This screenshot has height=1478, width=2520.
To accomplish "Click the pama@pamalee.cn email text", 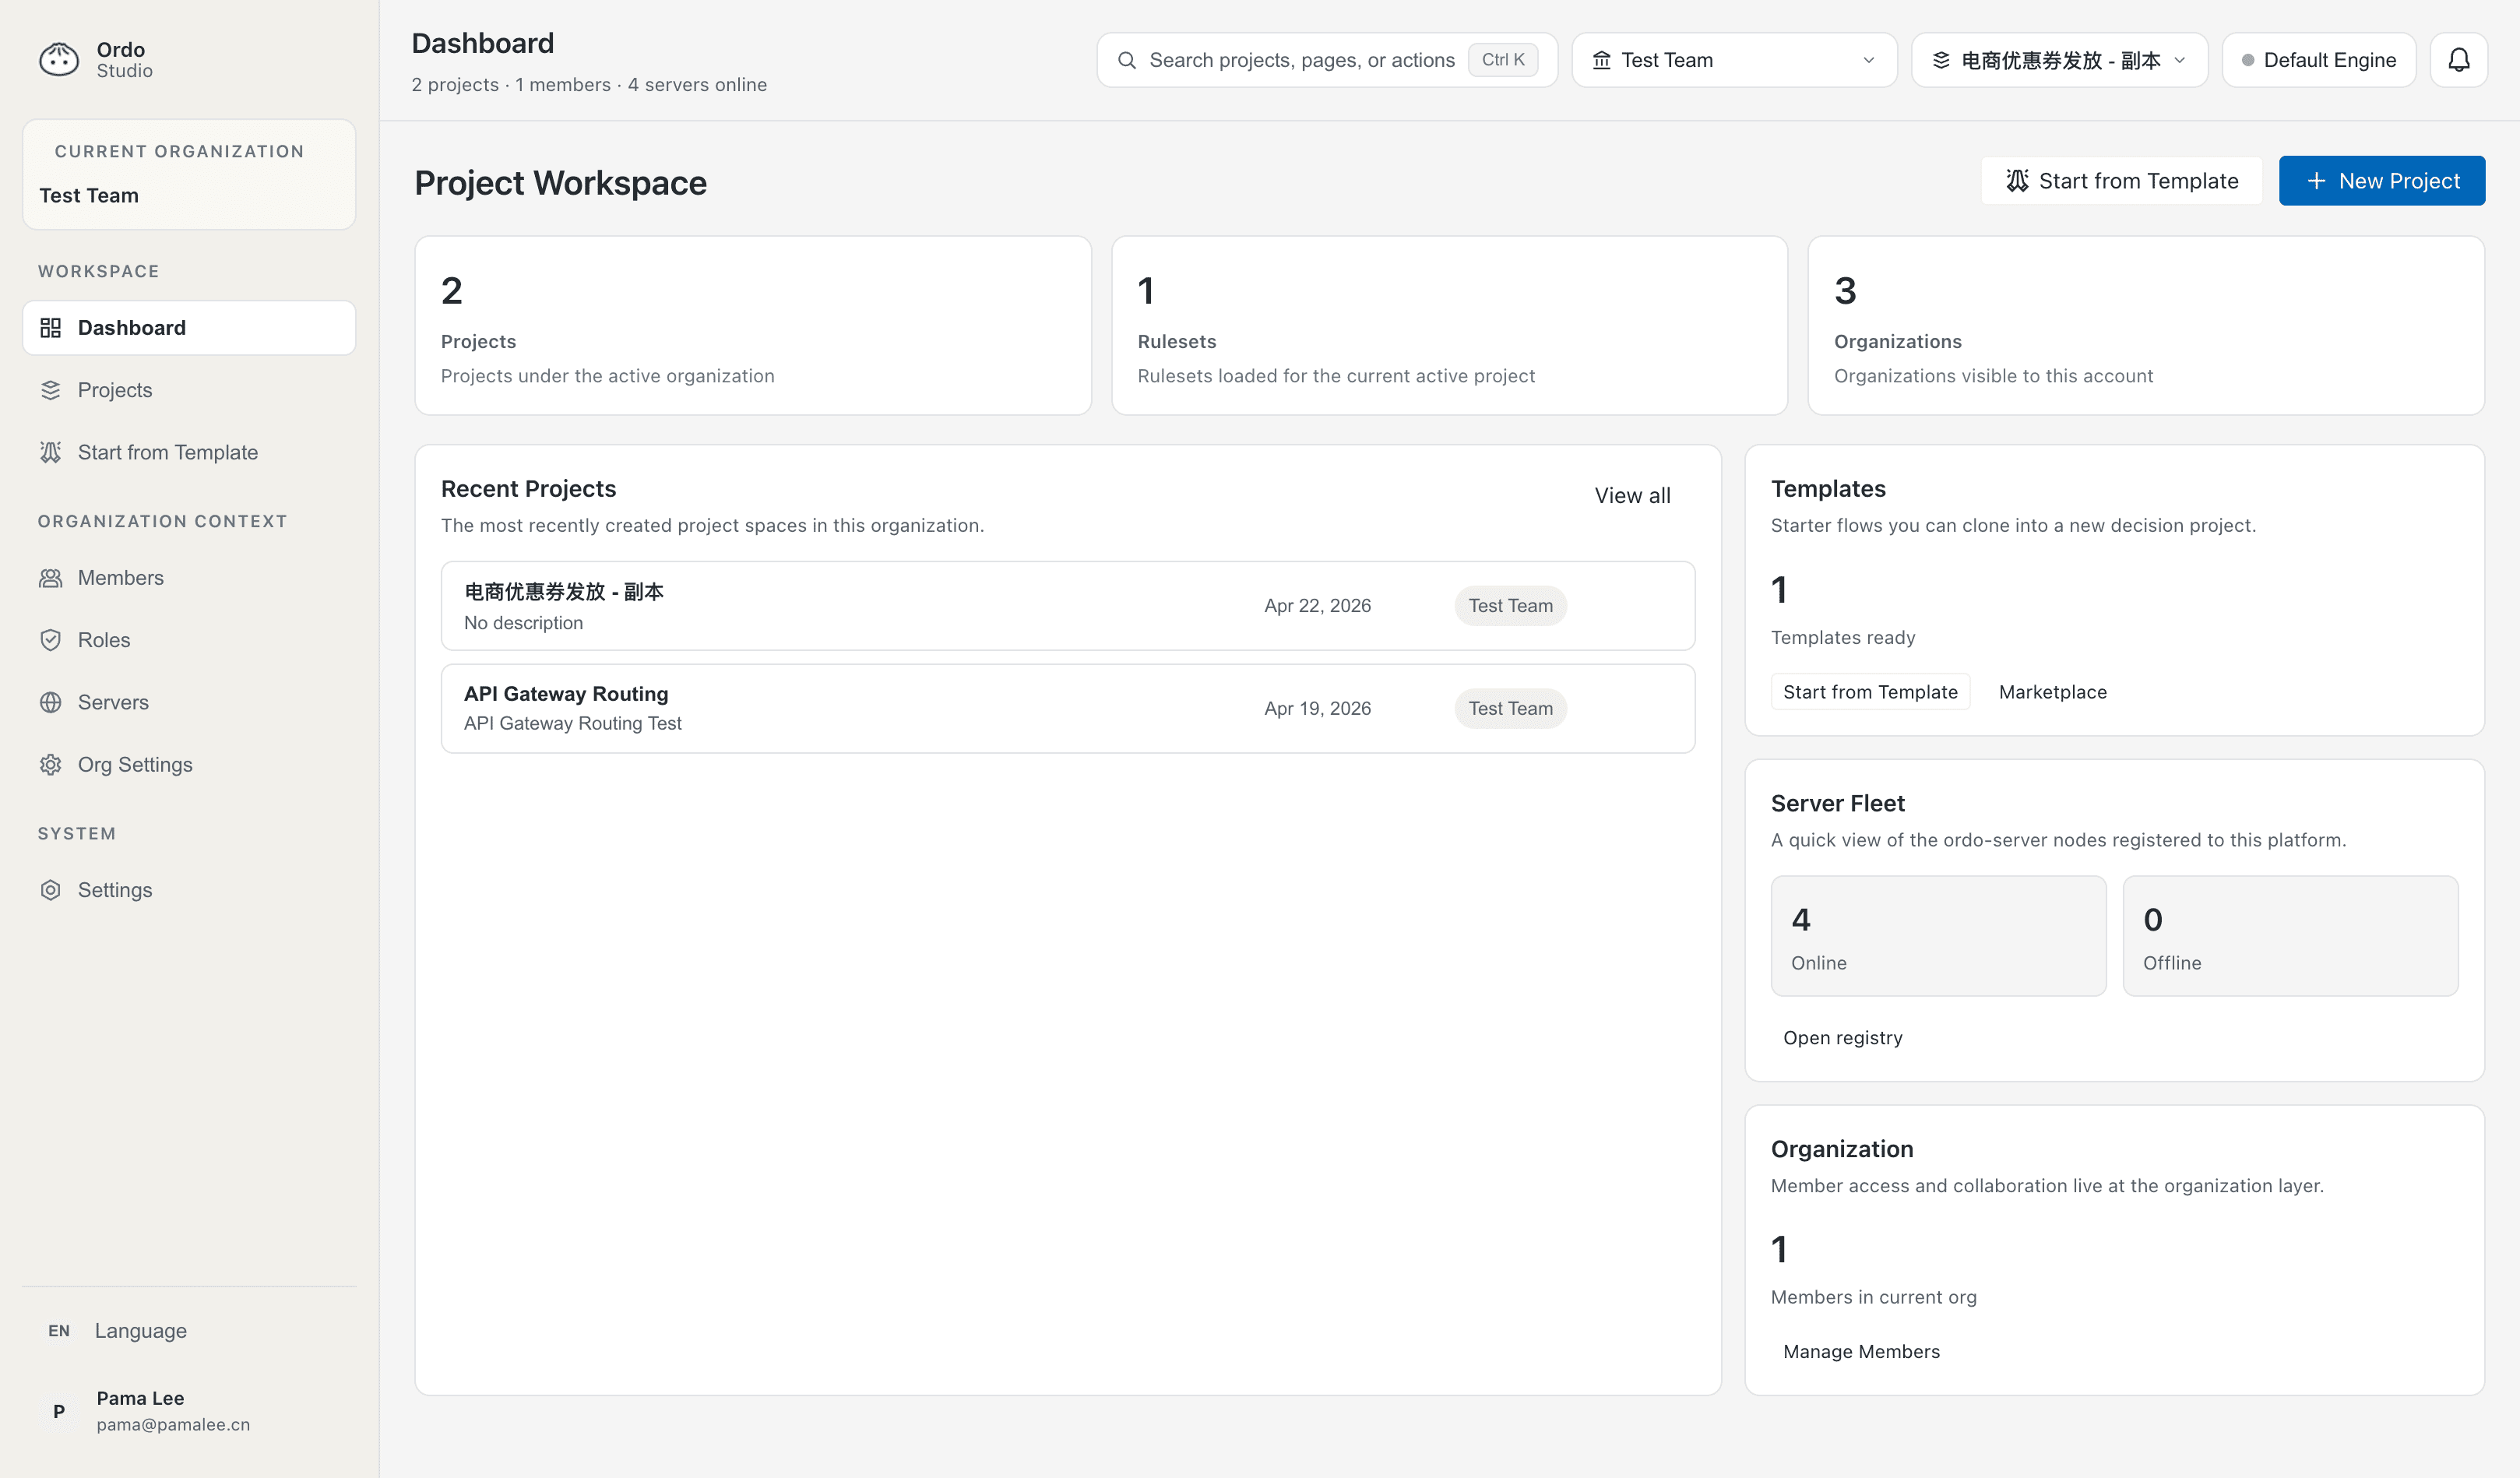I will tap(173, 1425).
